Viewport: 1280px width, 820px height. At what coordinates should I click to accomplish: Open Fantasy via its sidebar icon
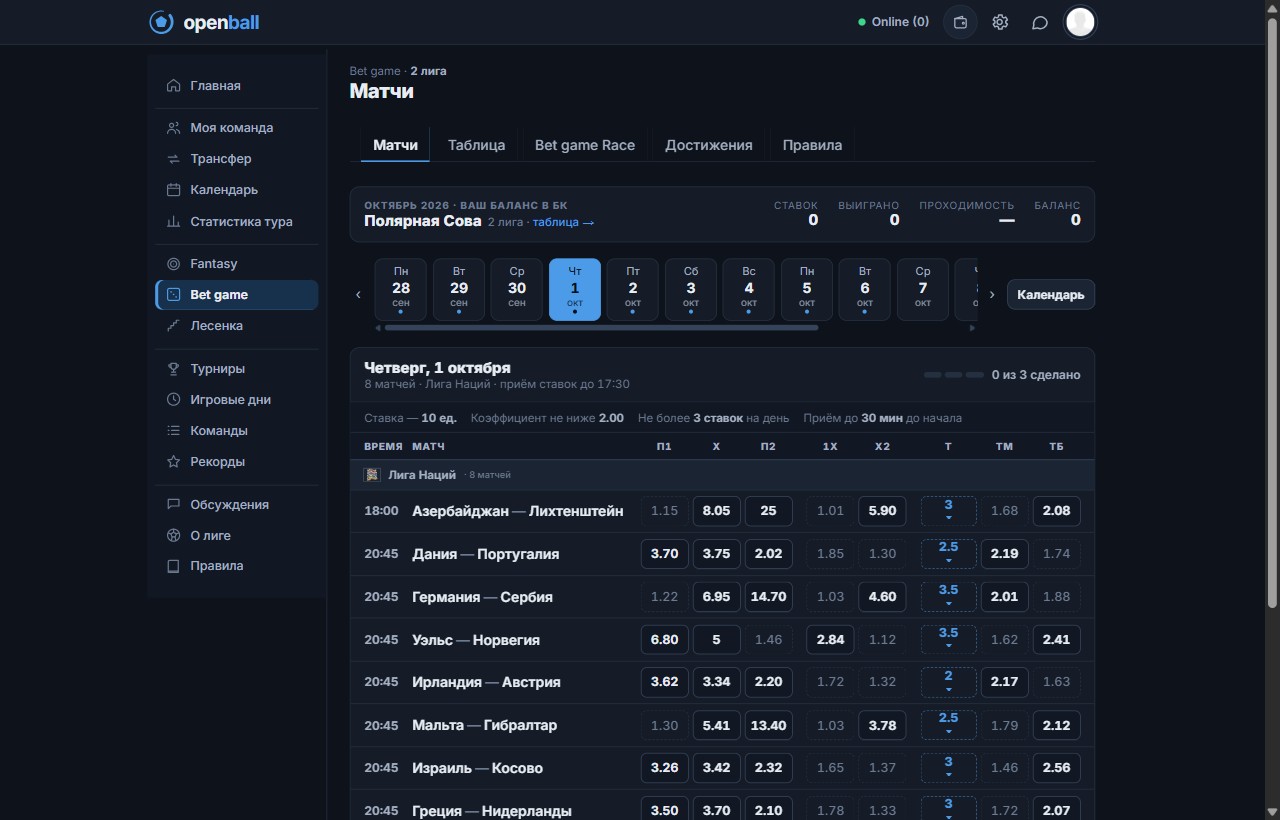(173, 264)
